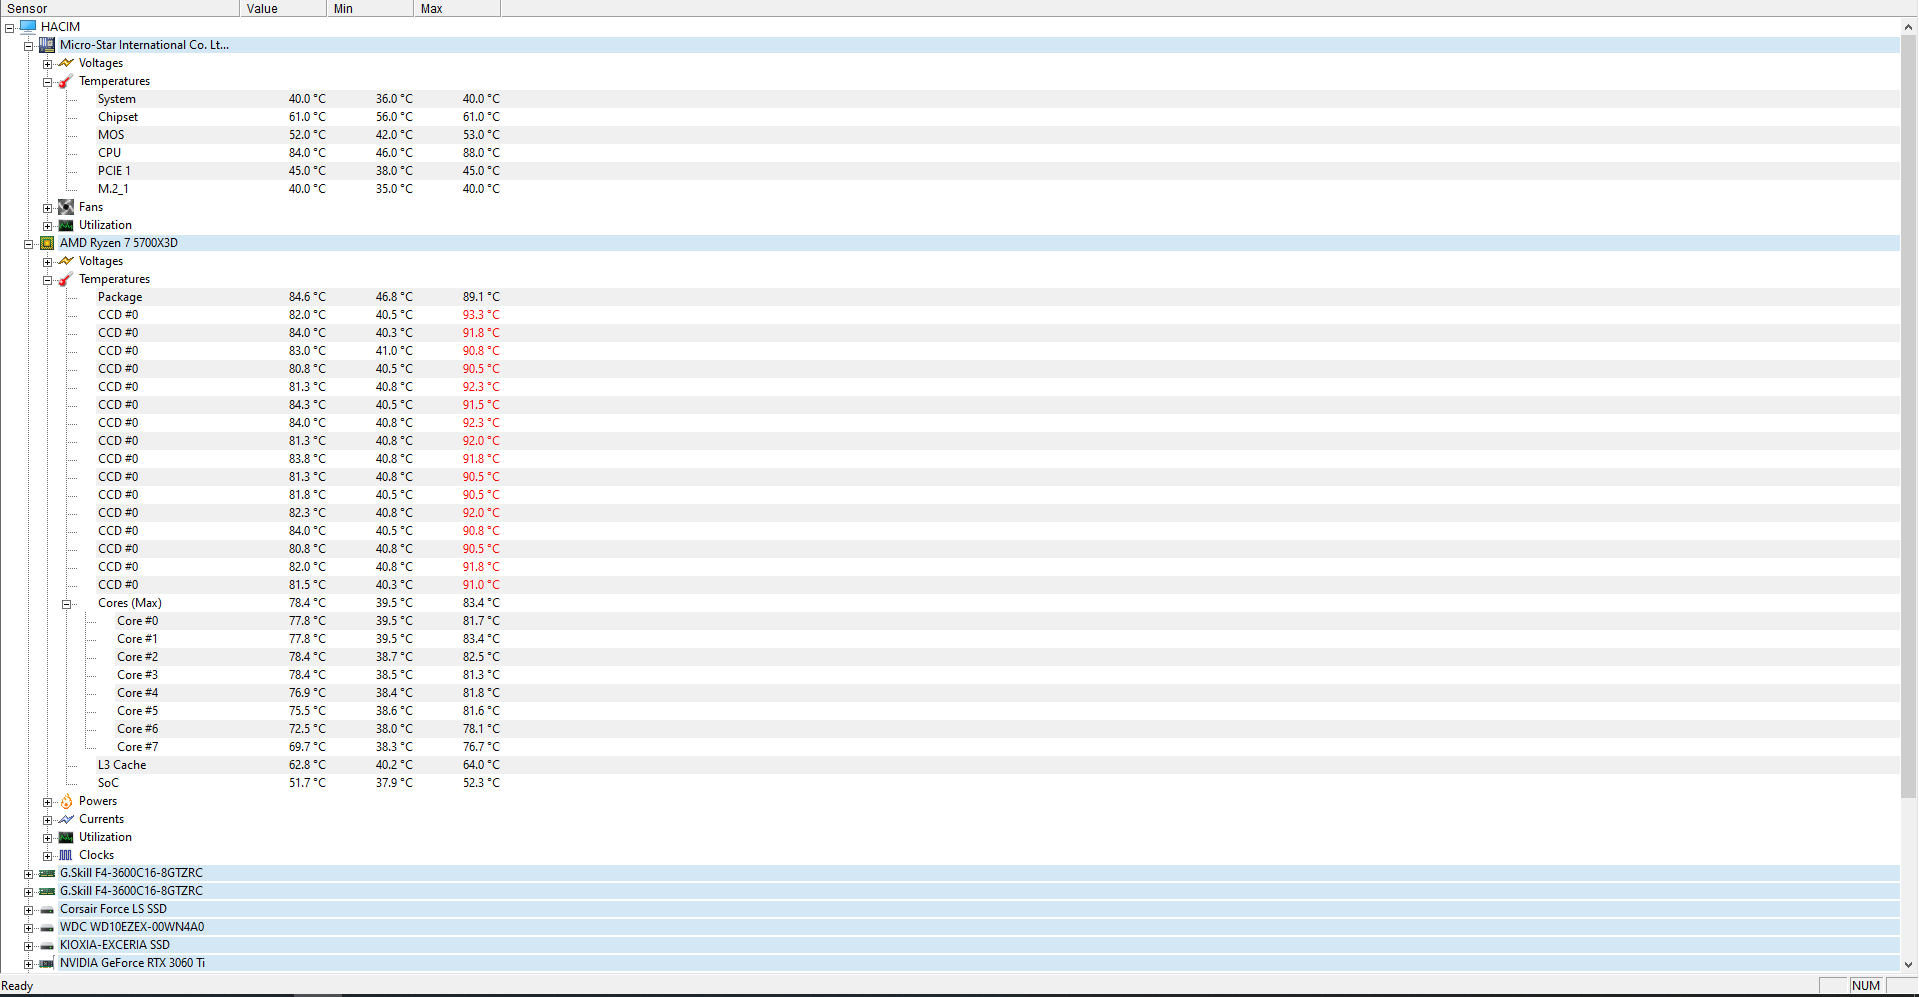Click the Voltages icon under Micro-Star motherboard

[x=66, y=63]
